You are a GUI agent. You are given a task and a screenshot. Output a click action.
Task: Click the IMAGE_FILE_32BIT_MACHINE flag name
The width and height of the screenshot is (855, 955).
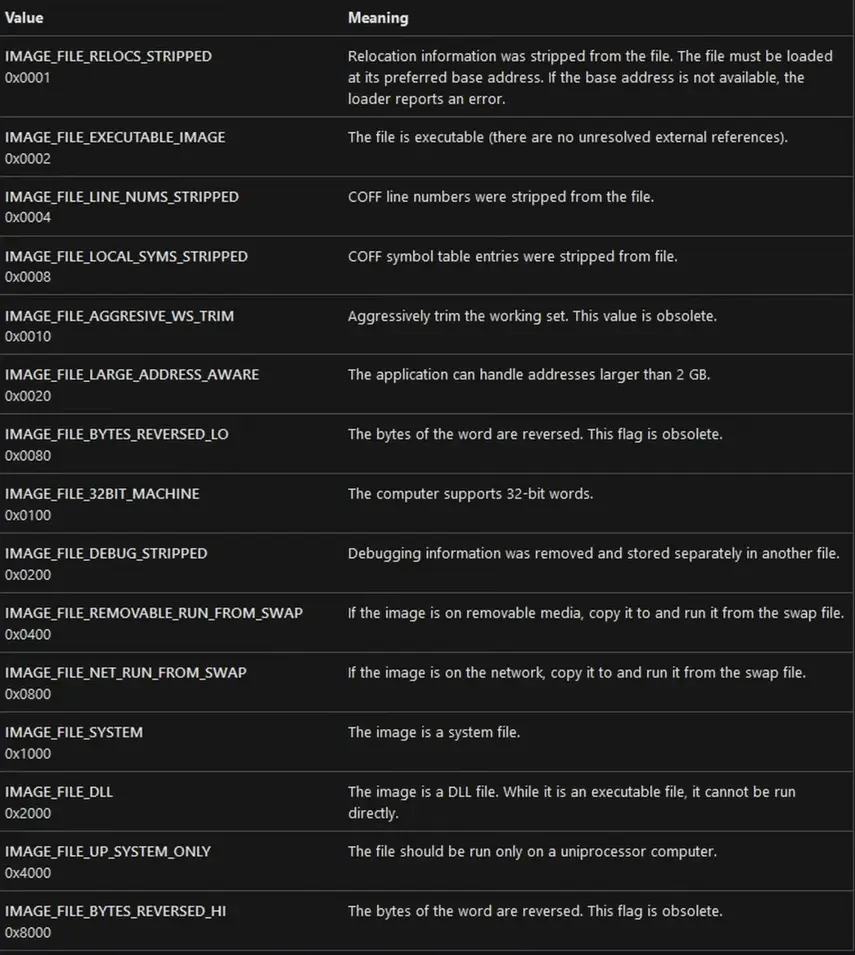point(102,494)
